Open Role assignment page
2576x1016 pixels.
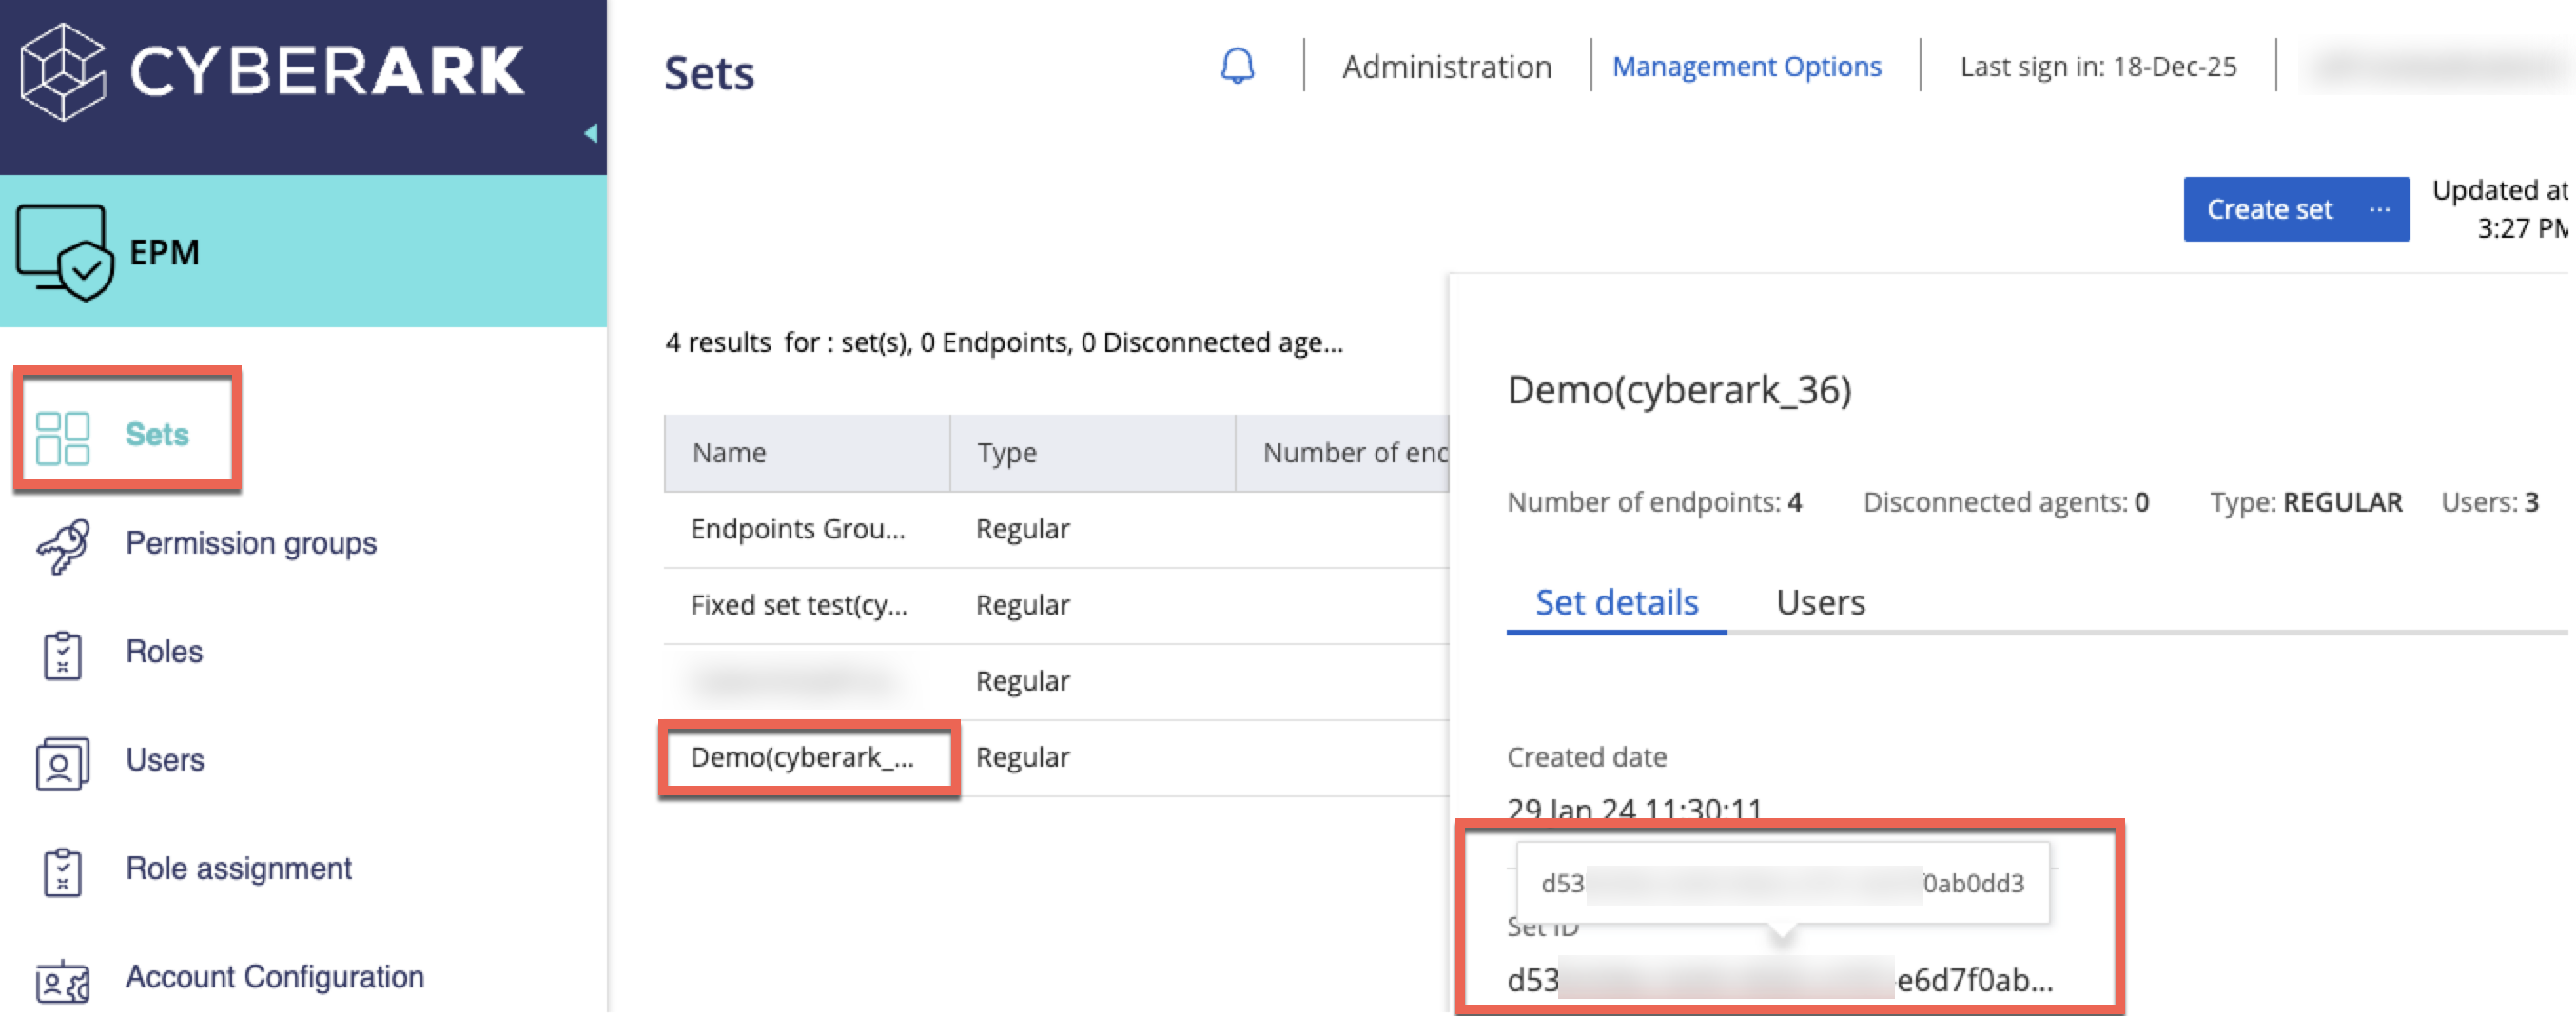click(238, 868)
